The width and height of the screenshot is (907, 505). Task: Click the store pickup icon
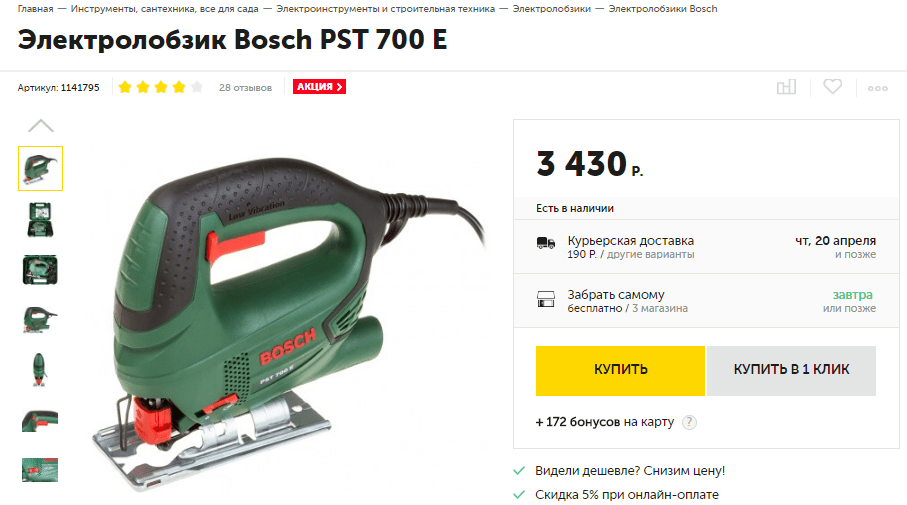coord(545,298)
